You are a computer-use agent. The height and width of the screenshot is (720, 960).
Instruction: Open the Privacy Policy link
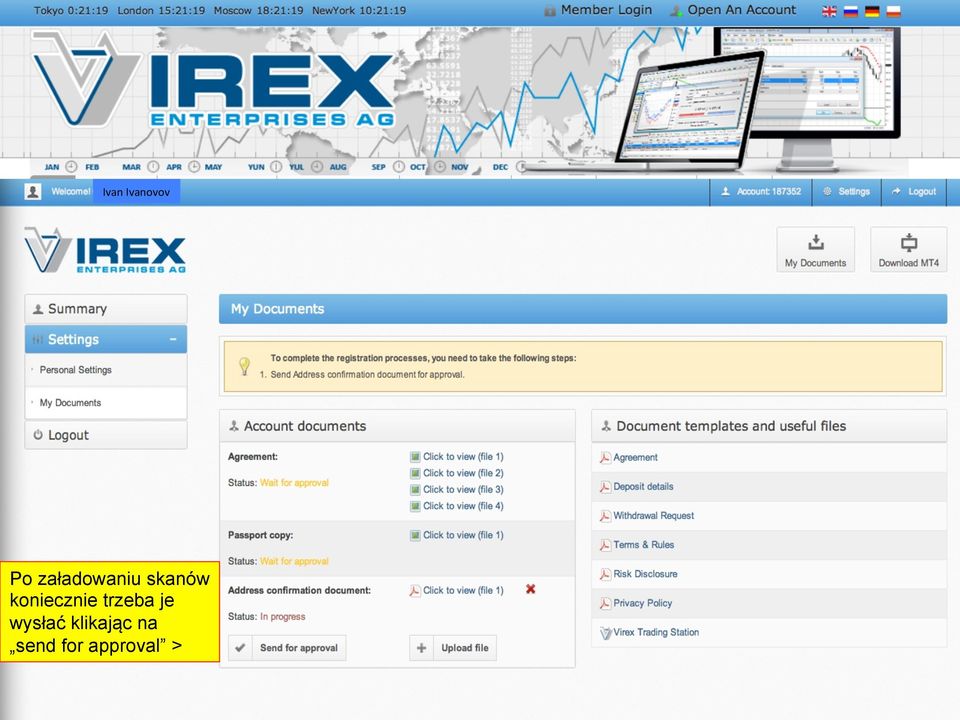pyautogui.click(x=643, y=604)
